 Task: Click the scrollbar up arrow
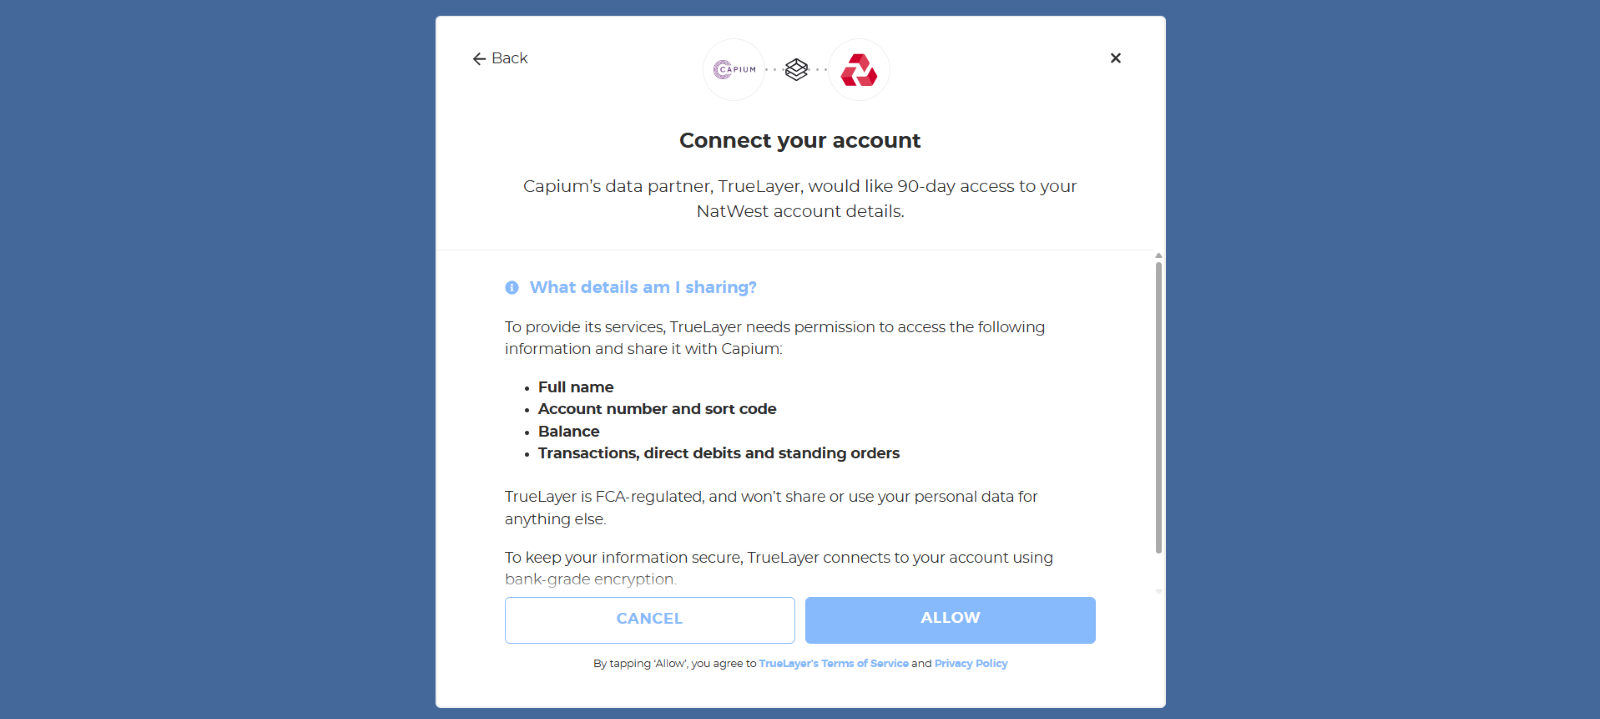(x=1159, y=256)
